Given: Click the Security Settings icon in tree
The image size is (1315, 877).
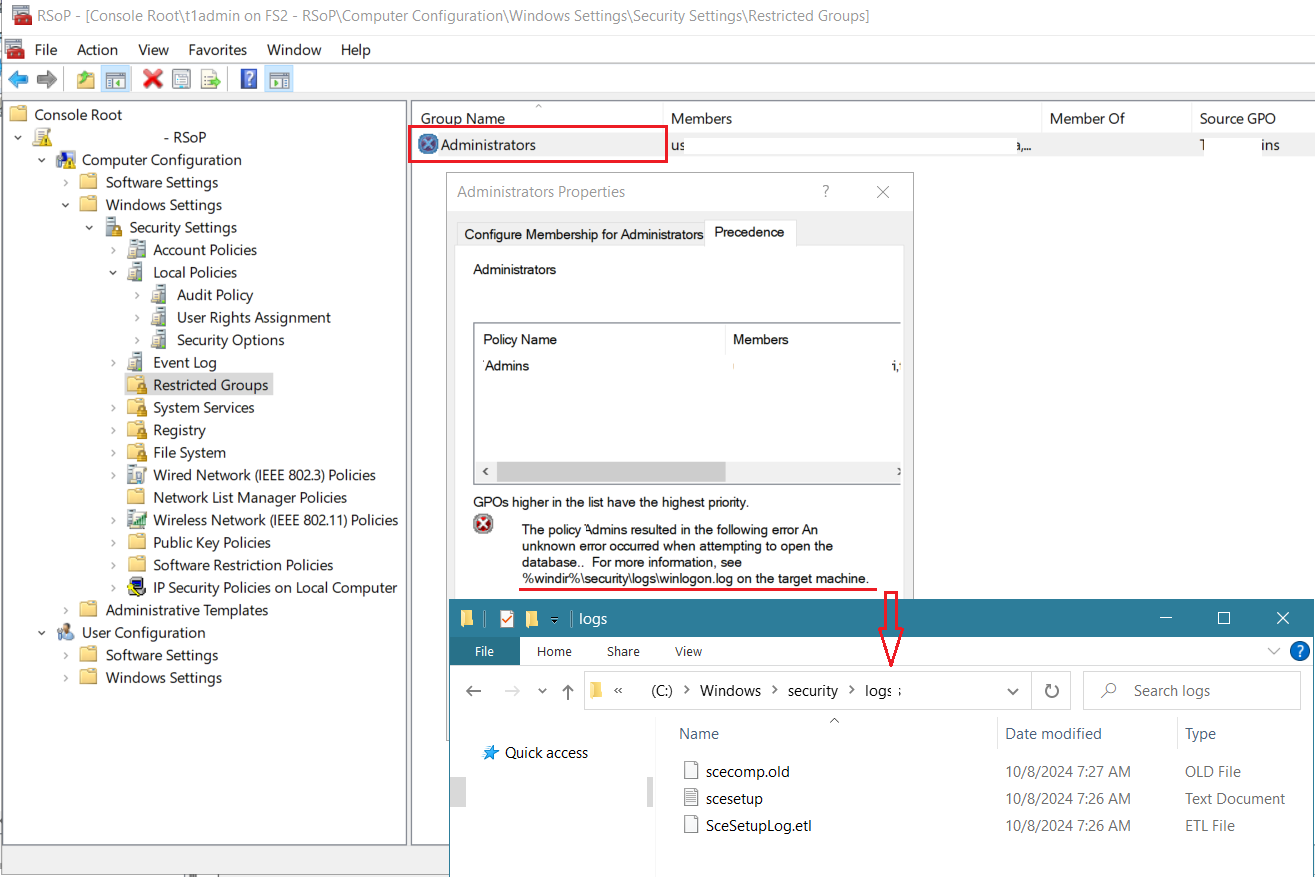Looking at the screenshot, I should pyautogui.click(x=114, y=228).
